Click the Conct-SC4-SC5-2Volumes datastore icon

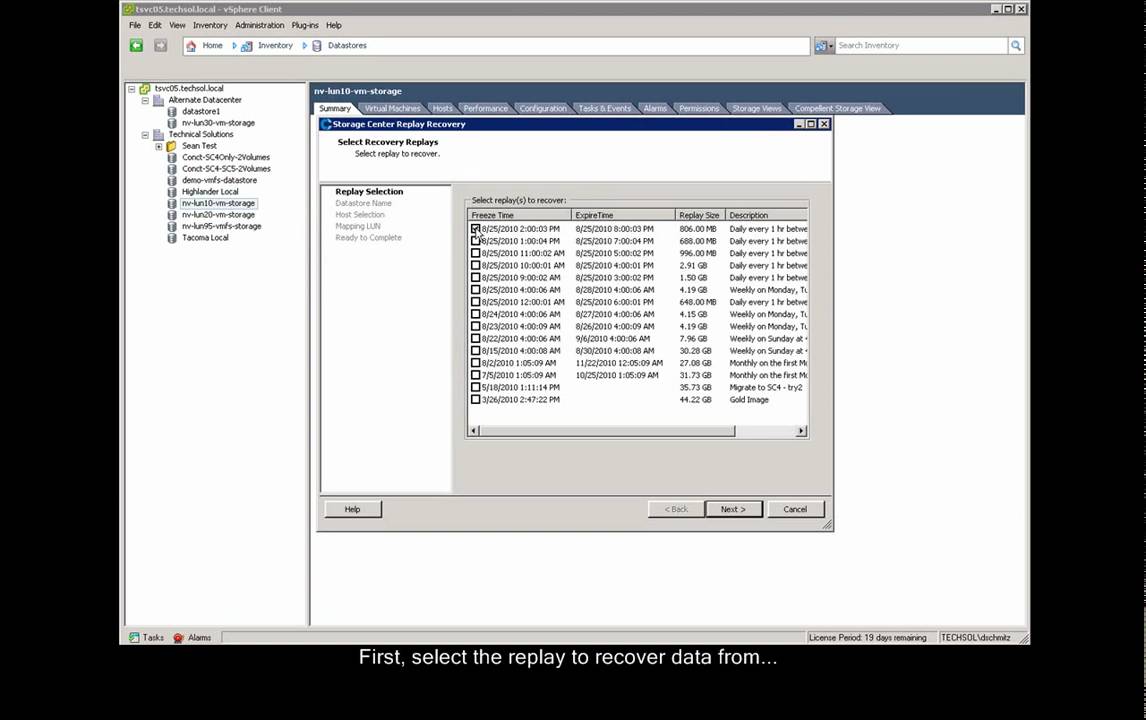coord(172,169)
